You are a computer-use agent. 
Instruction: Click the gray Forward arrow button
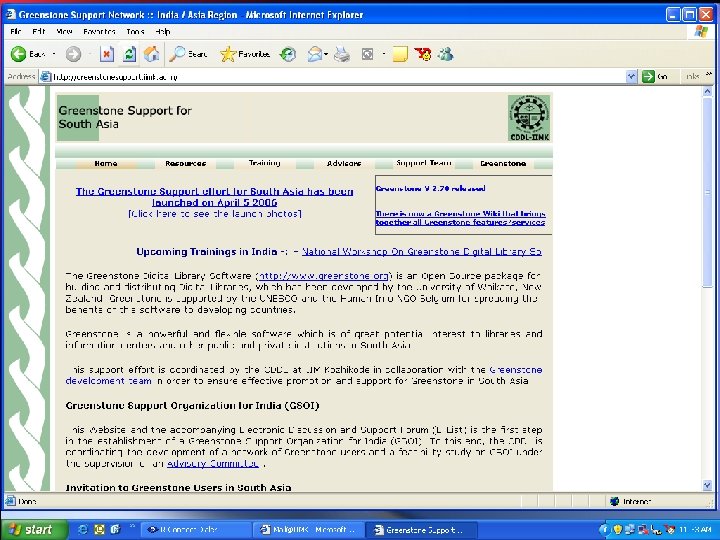click(x=73, y=54)
